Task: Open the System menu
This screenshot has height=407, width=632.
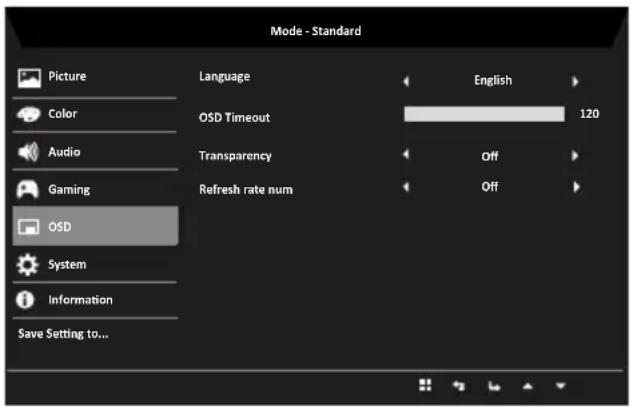Action: click(x=95, y=264)
